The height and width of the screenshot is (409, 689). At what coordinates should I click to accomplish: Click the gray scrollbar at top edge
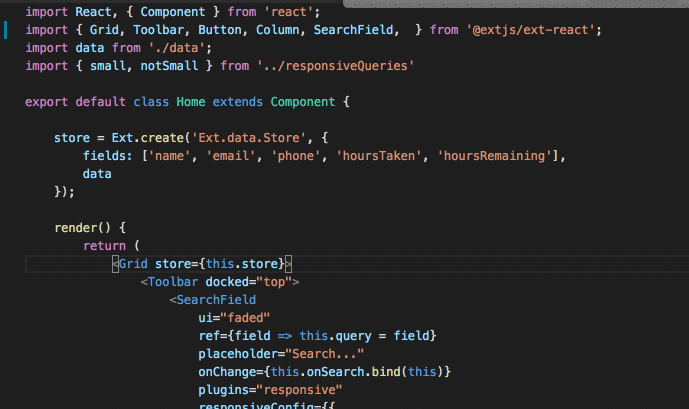point(515,4)
